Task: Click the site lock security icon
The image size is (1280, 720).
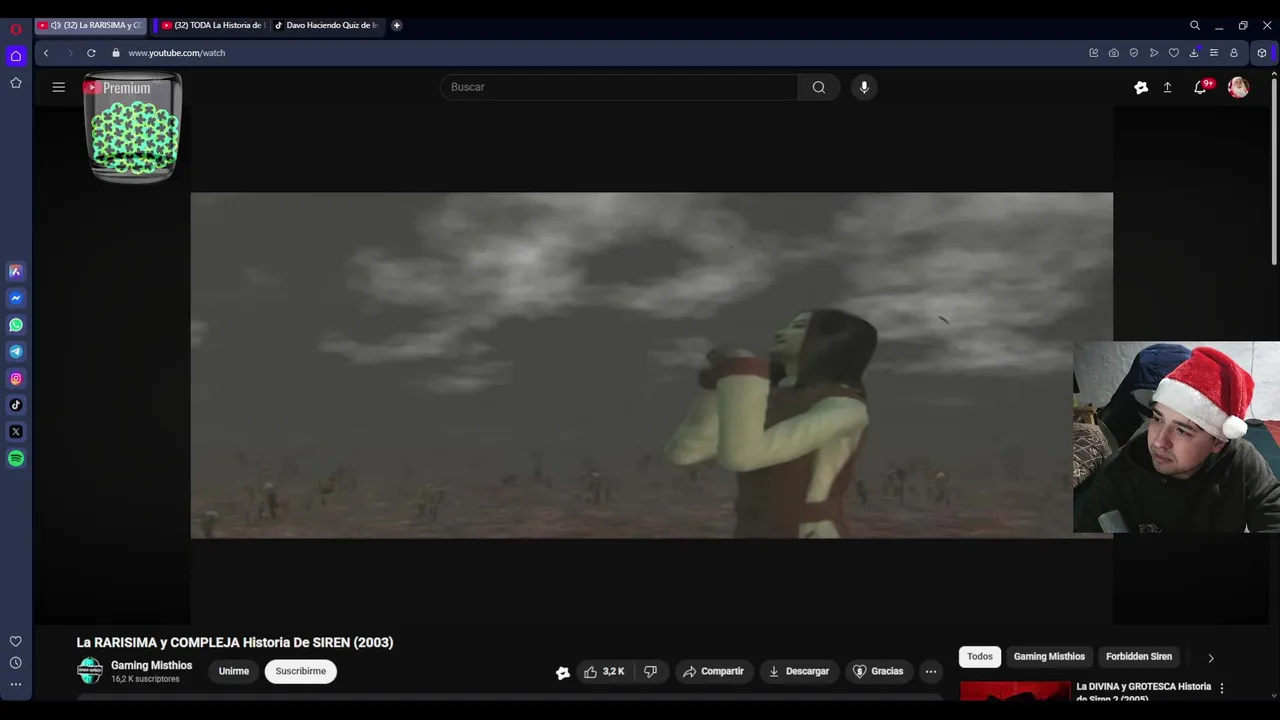Action: [x=116, y=53]
